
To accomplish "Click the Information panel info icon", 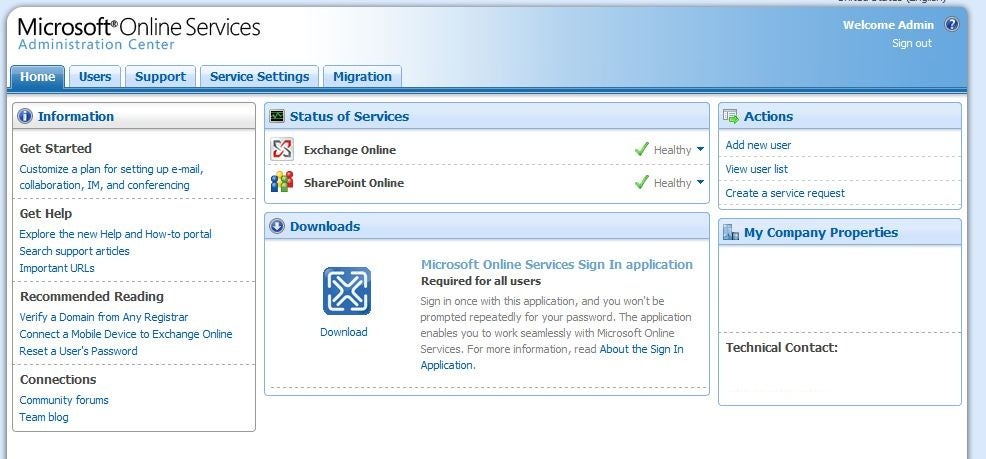I will (x=25, y=116).
